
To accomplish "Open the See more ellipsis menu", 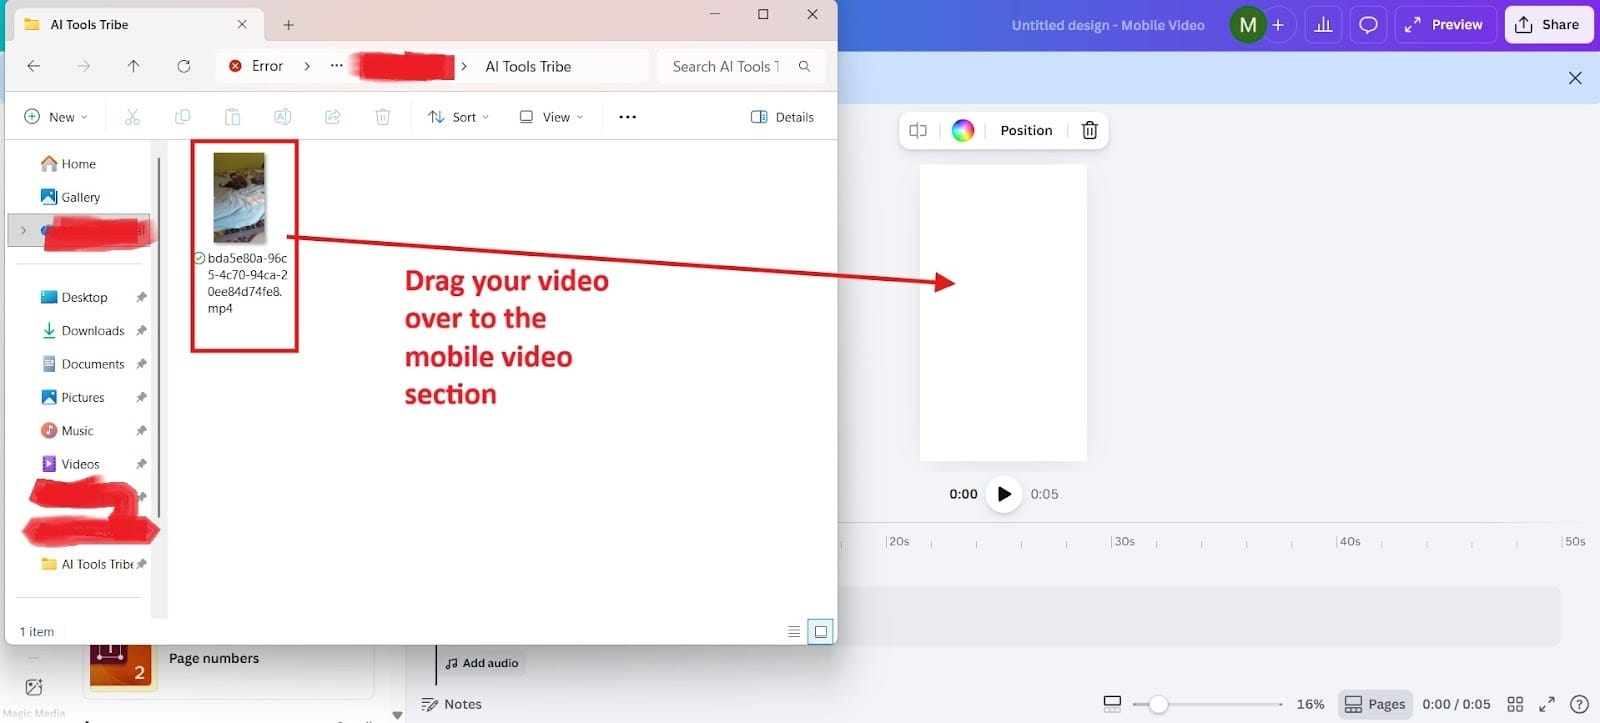I will pos(627,117).
